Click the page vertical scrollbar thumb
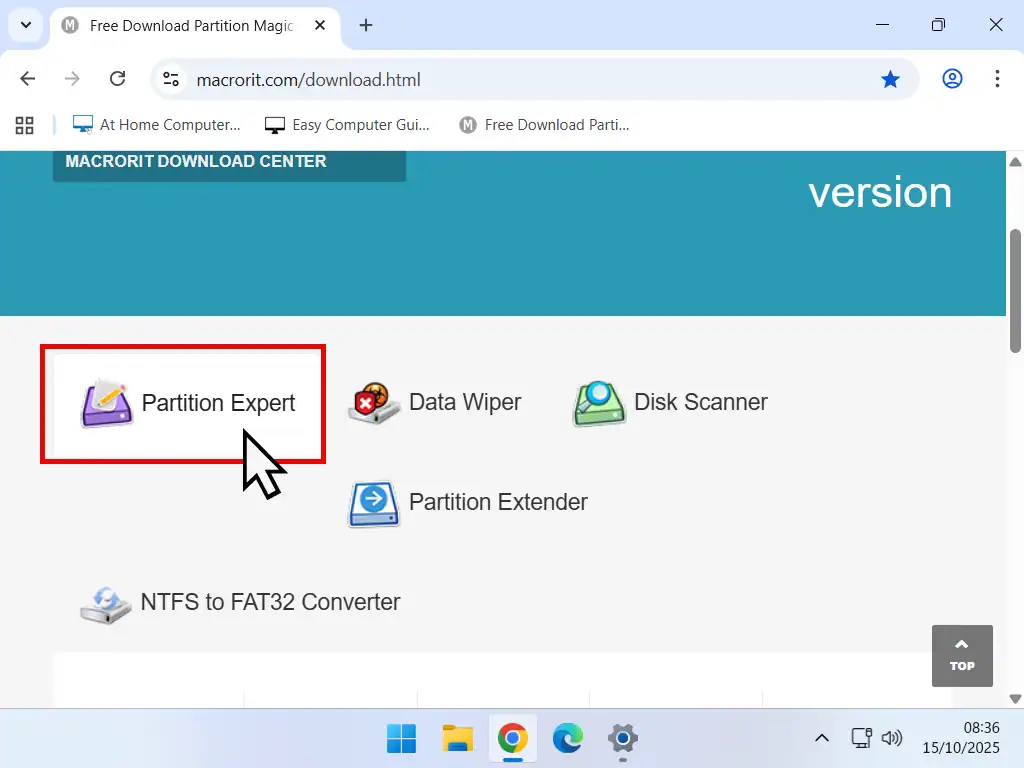This screenshot has width=1024, height=768. point(1015,290)
